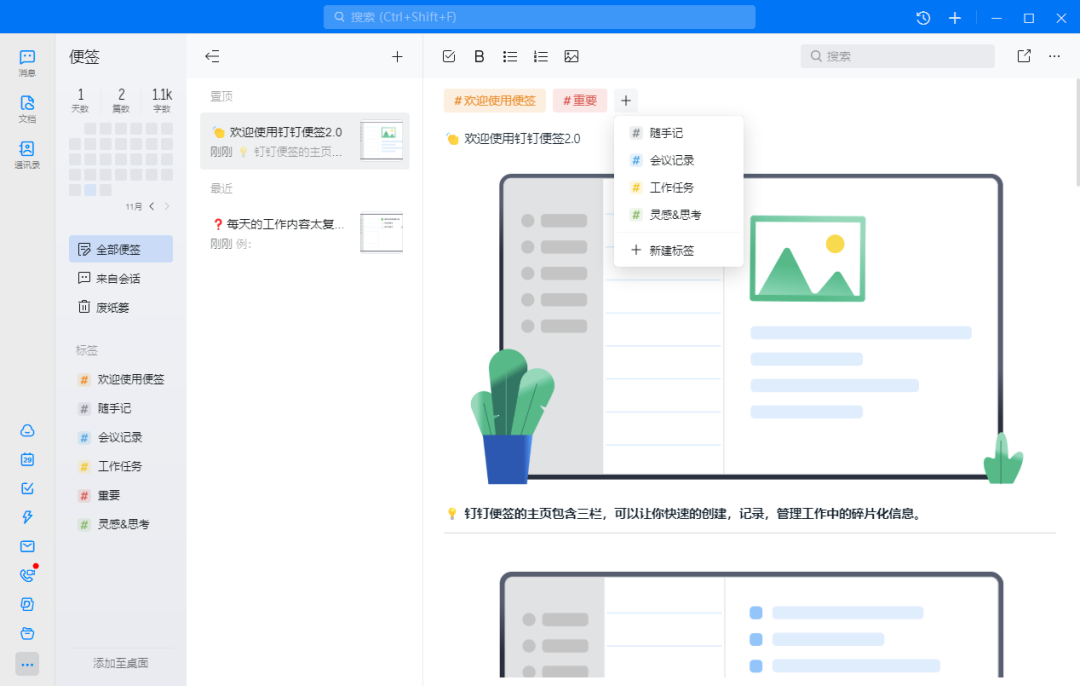The width and height of the screenshot is (1080, 686).
Task: Filter by 重要 tag in sidebar
Action: point(121,495)
